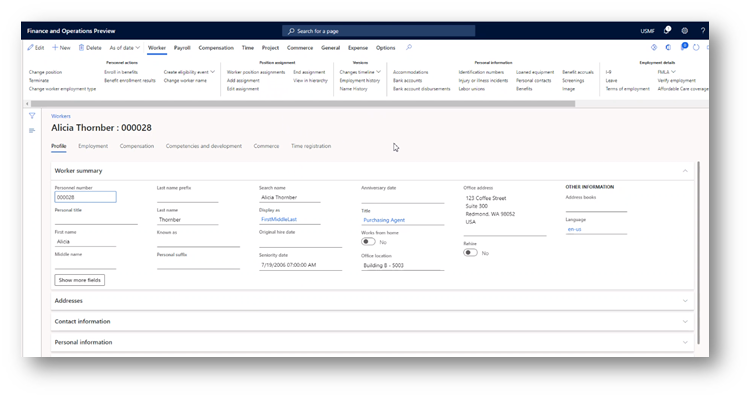751x399 pixels.
Task: Open the As of date dropdown
Action: pyautogui.click(x=125, y=47)
